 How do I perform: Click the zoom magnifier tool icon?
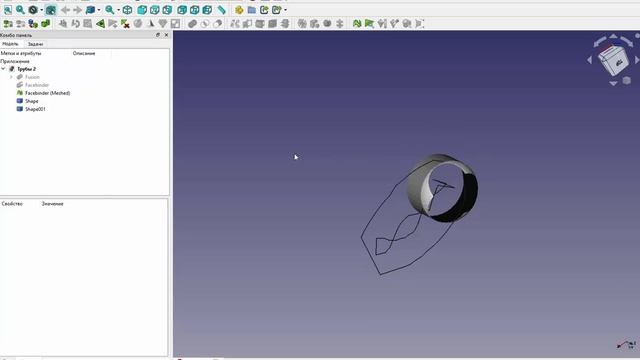click(x=109, y=10)
